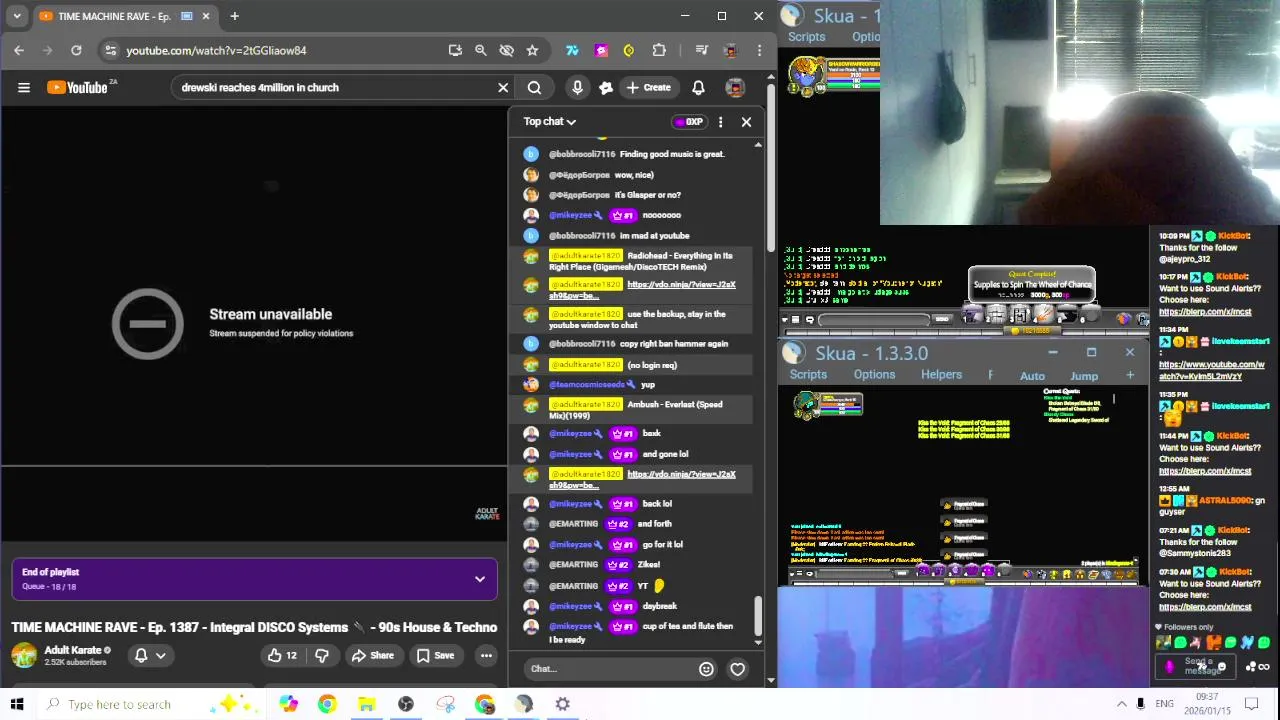Click the install app icon in address bar
Viewport: 1280px width, 720px height.
tap(455, 50)
